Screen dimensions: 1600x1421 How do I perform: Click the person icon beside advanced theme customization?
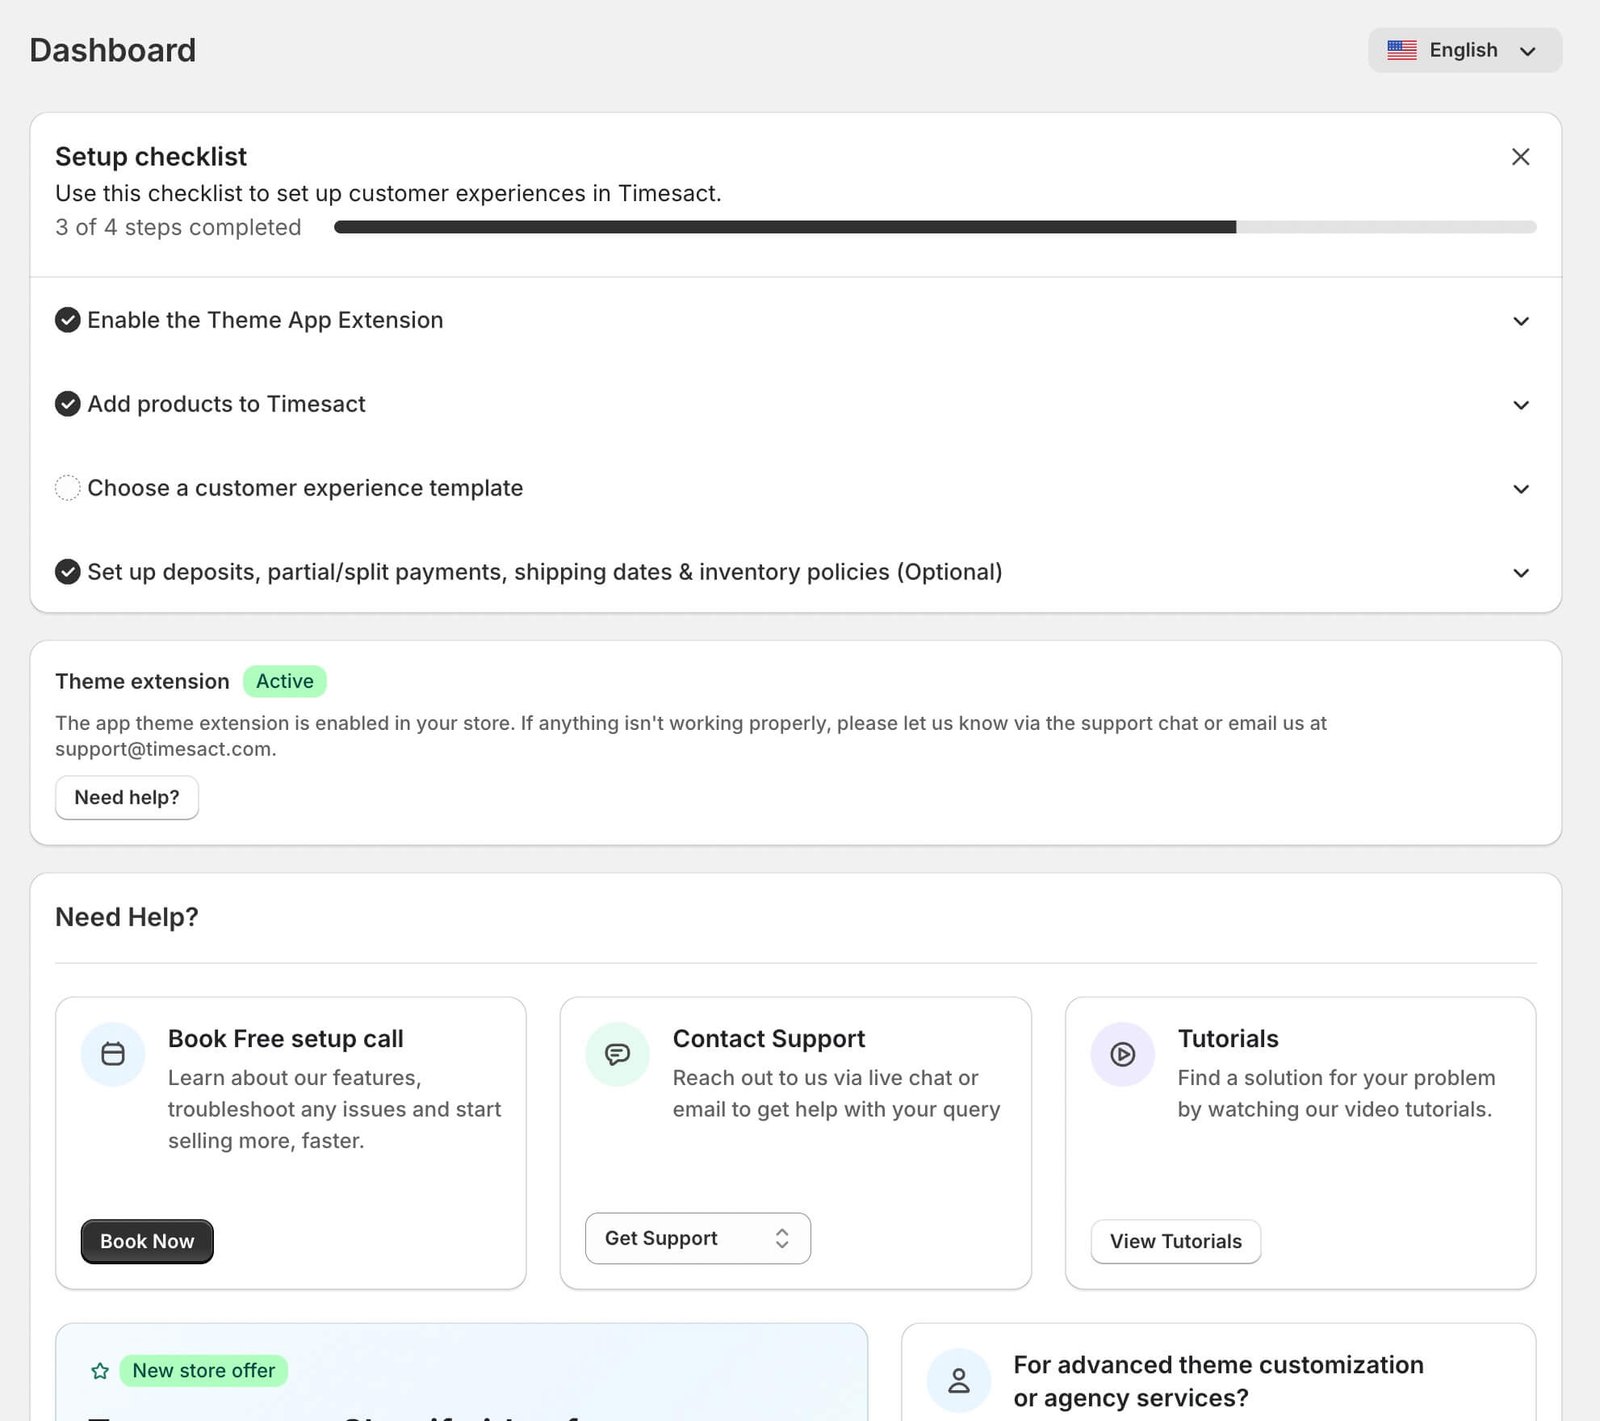click(x=959, y=1381)
